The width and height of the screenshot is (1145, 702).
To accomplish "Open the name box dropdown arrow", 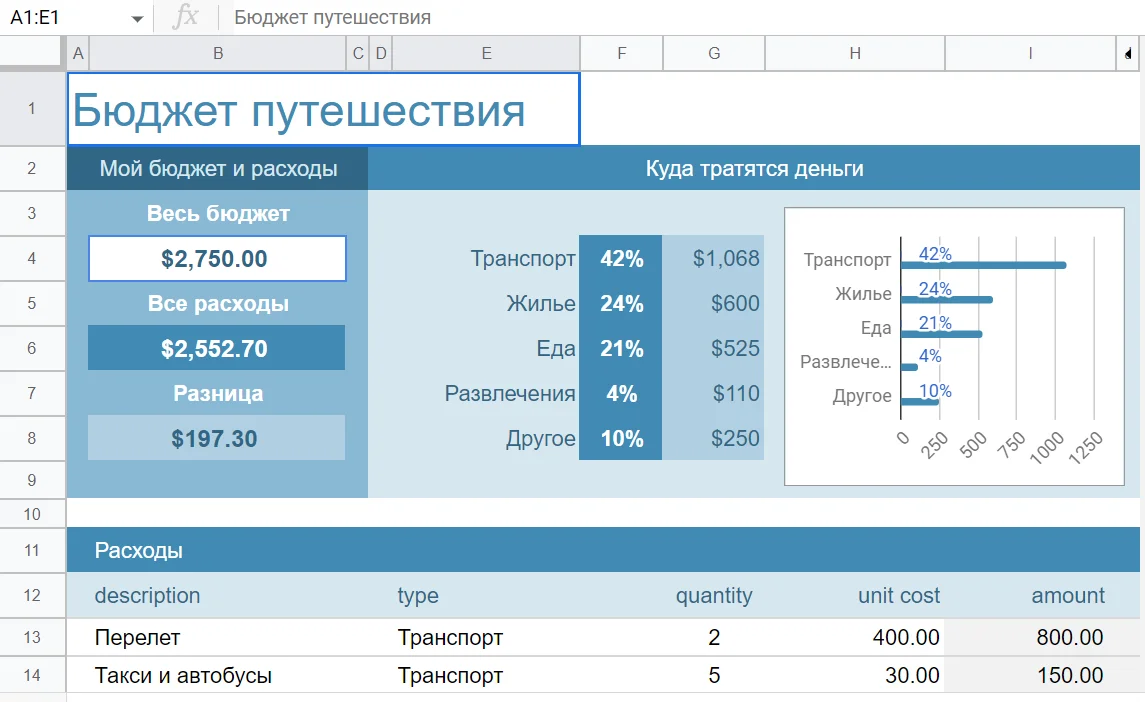I will 137,18.
